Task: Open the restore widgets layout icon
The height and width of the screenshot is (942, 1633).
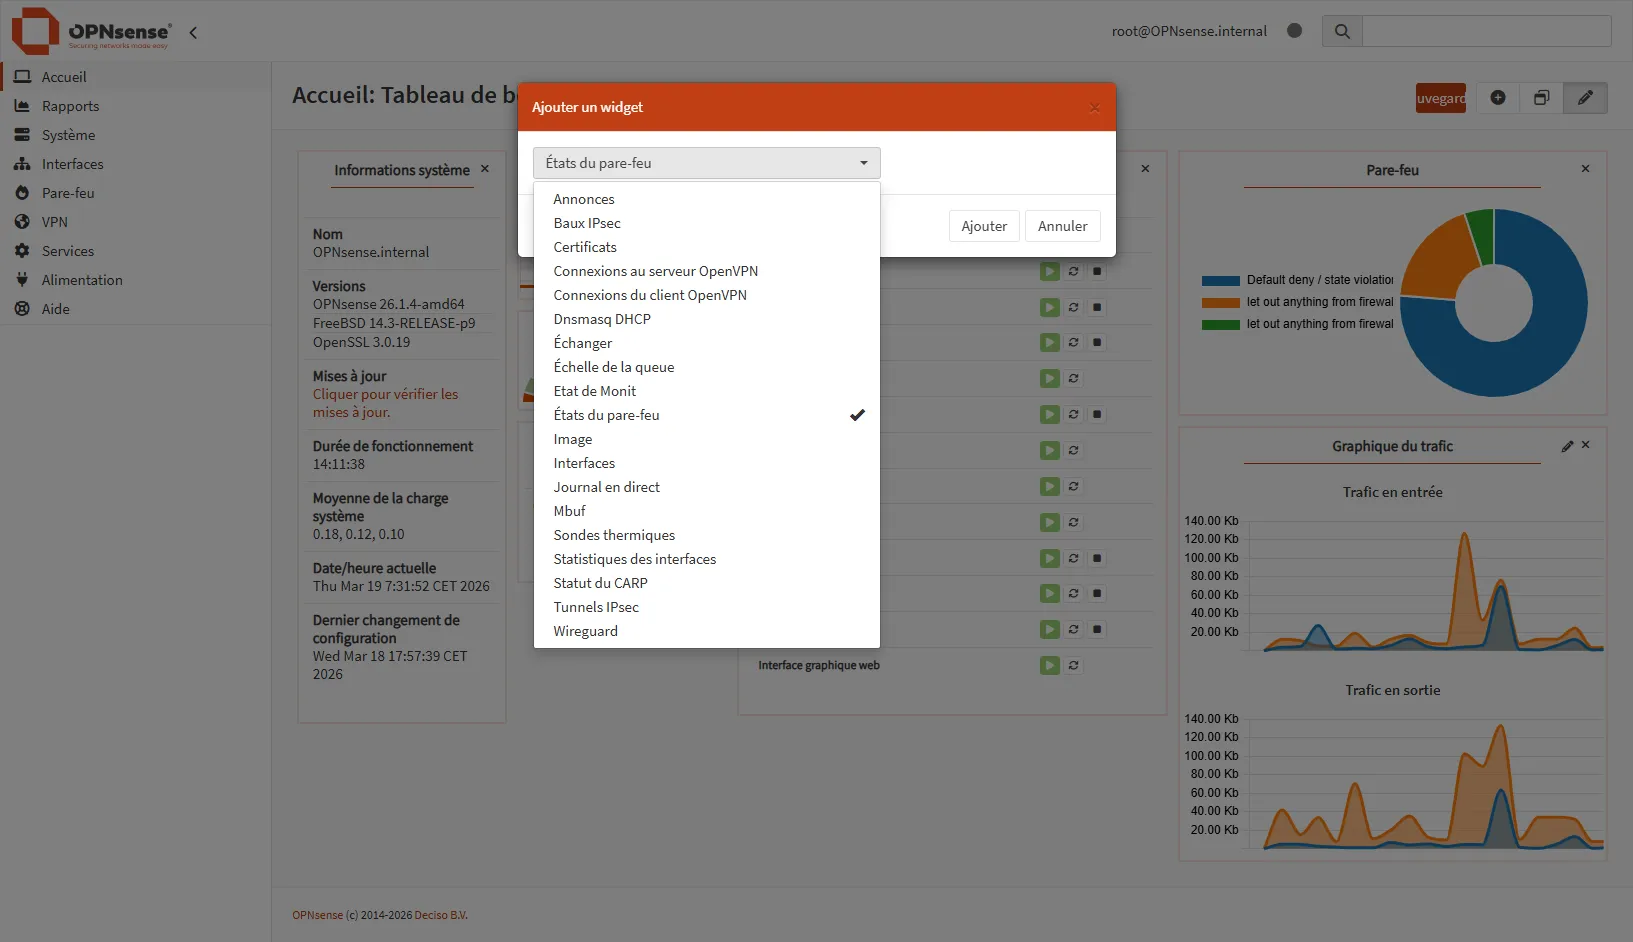Action: tap(1541, 97)
